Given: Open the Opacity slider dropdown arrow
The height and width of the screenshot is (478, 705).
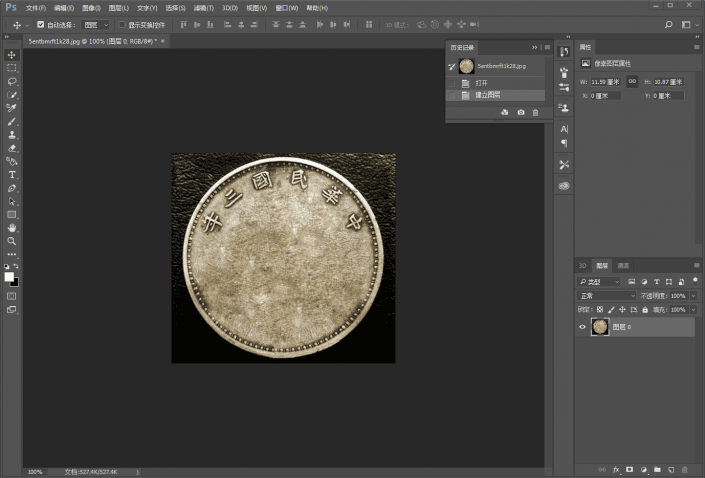Looking at the screenshot, I should pyautogui.click(x=693, y=295).
